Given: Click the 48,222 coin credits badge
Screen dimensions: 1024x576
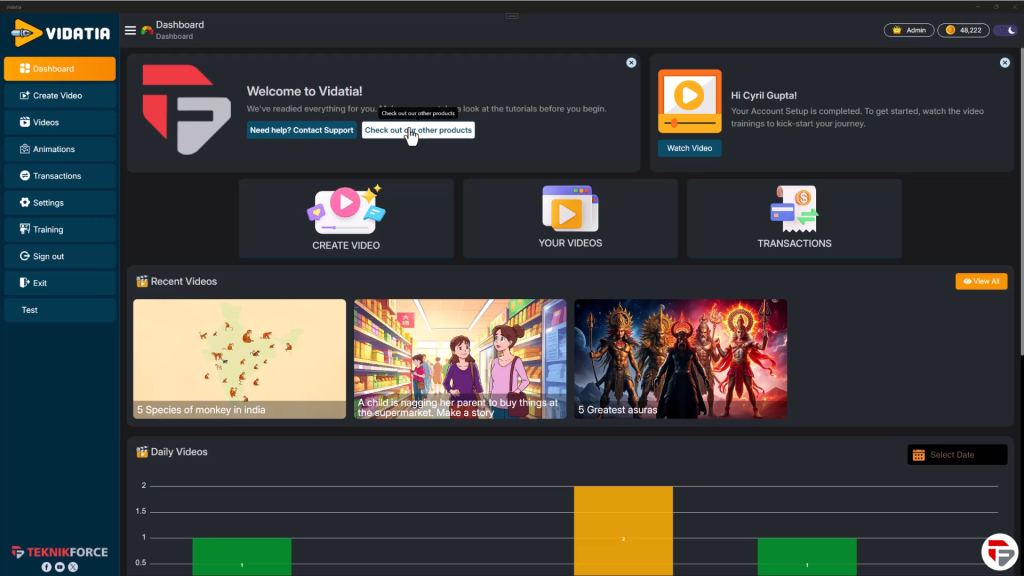Looking at the screenshot, I should tap(963, 30).
